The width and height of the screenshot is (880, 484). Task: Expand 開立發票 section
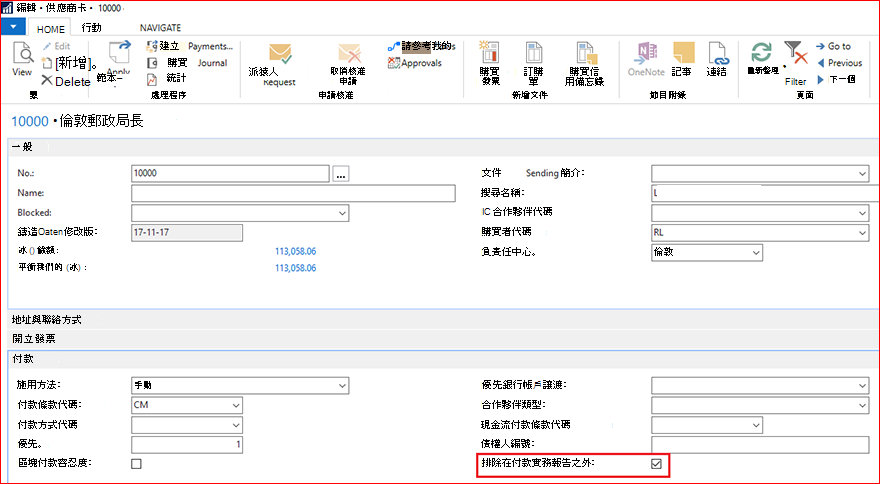click(443, 339)
